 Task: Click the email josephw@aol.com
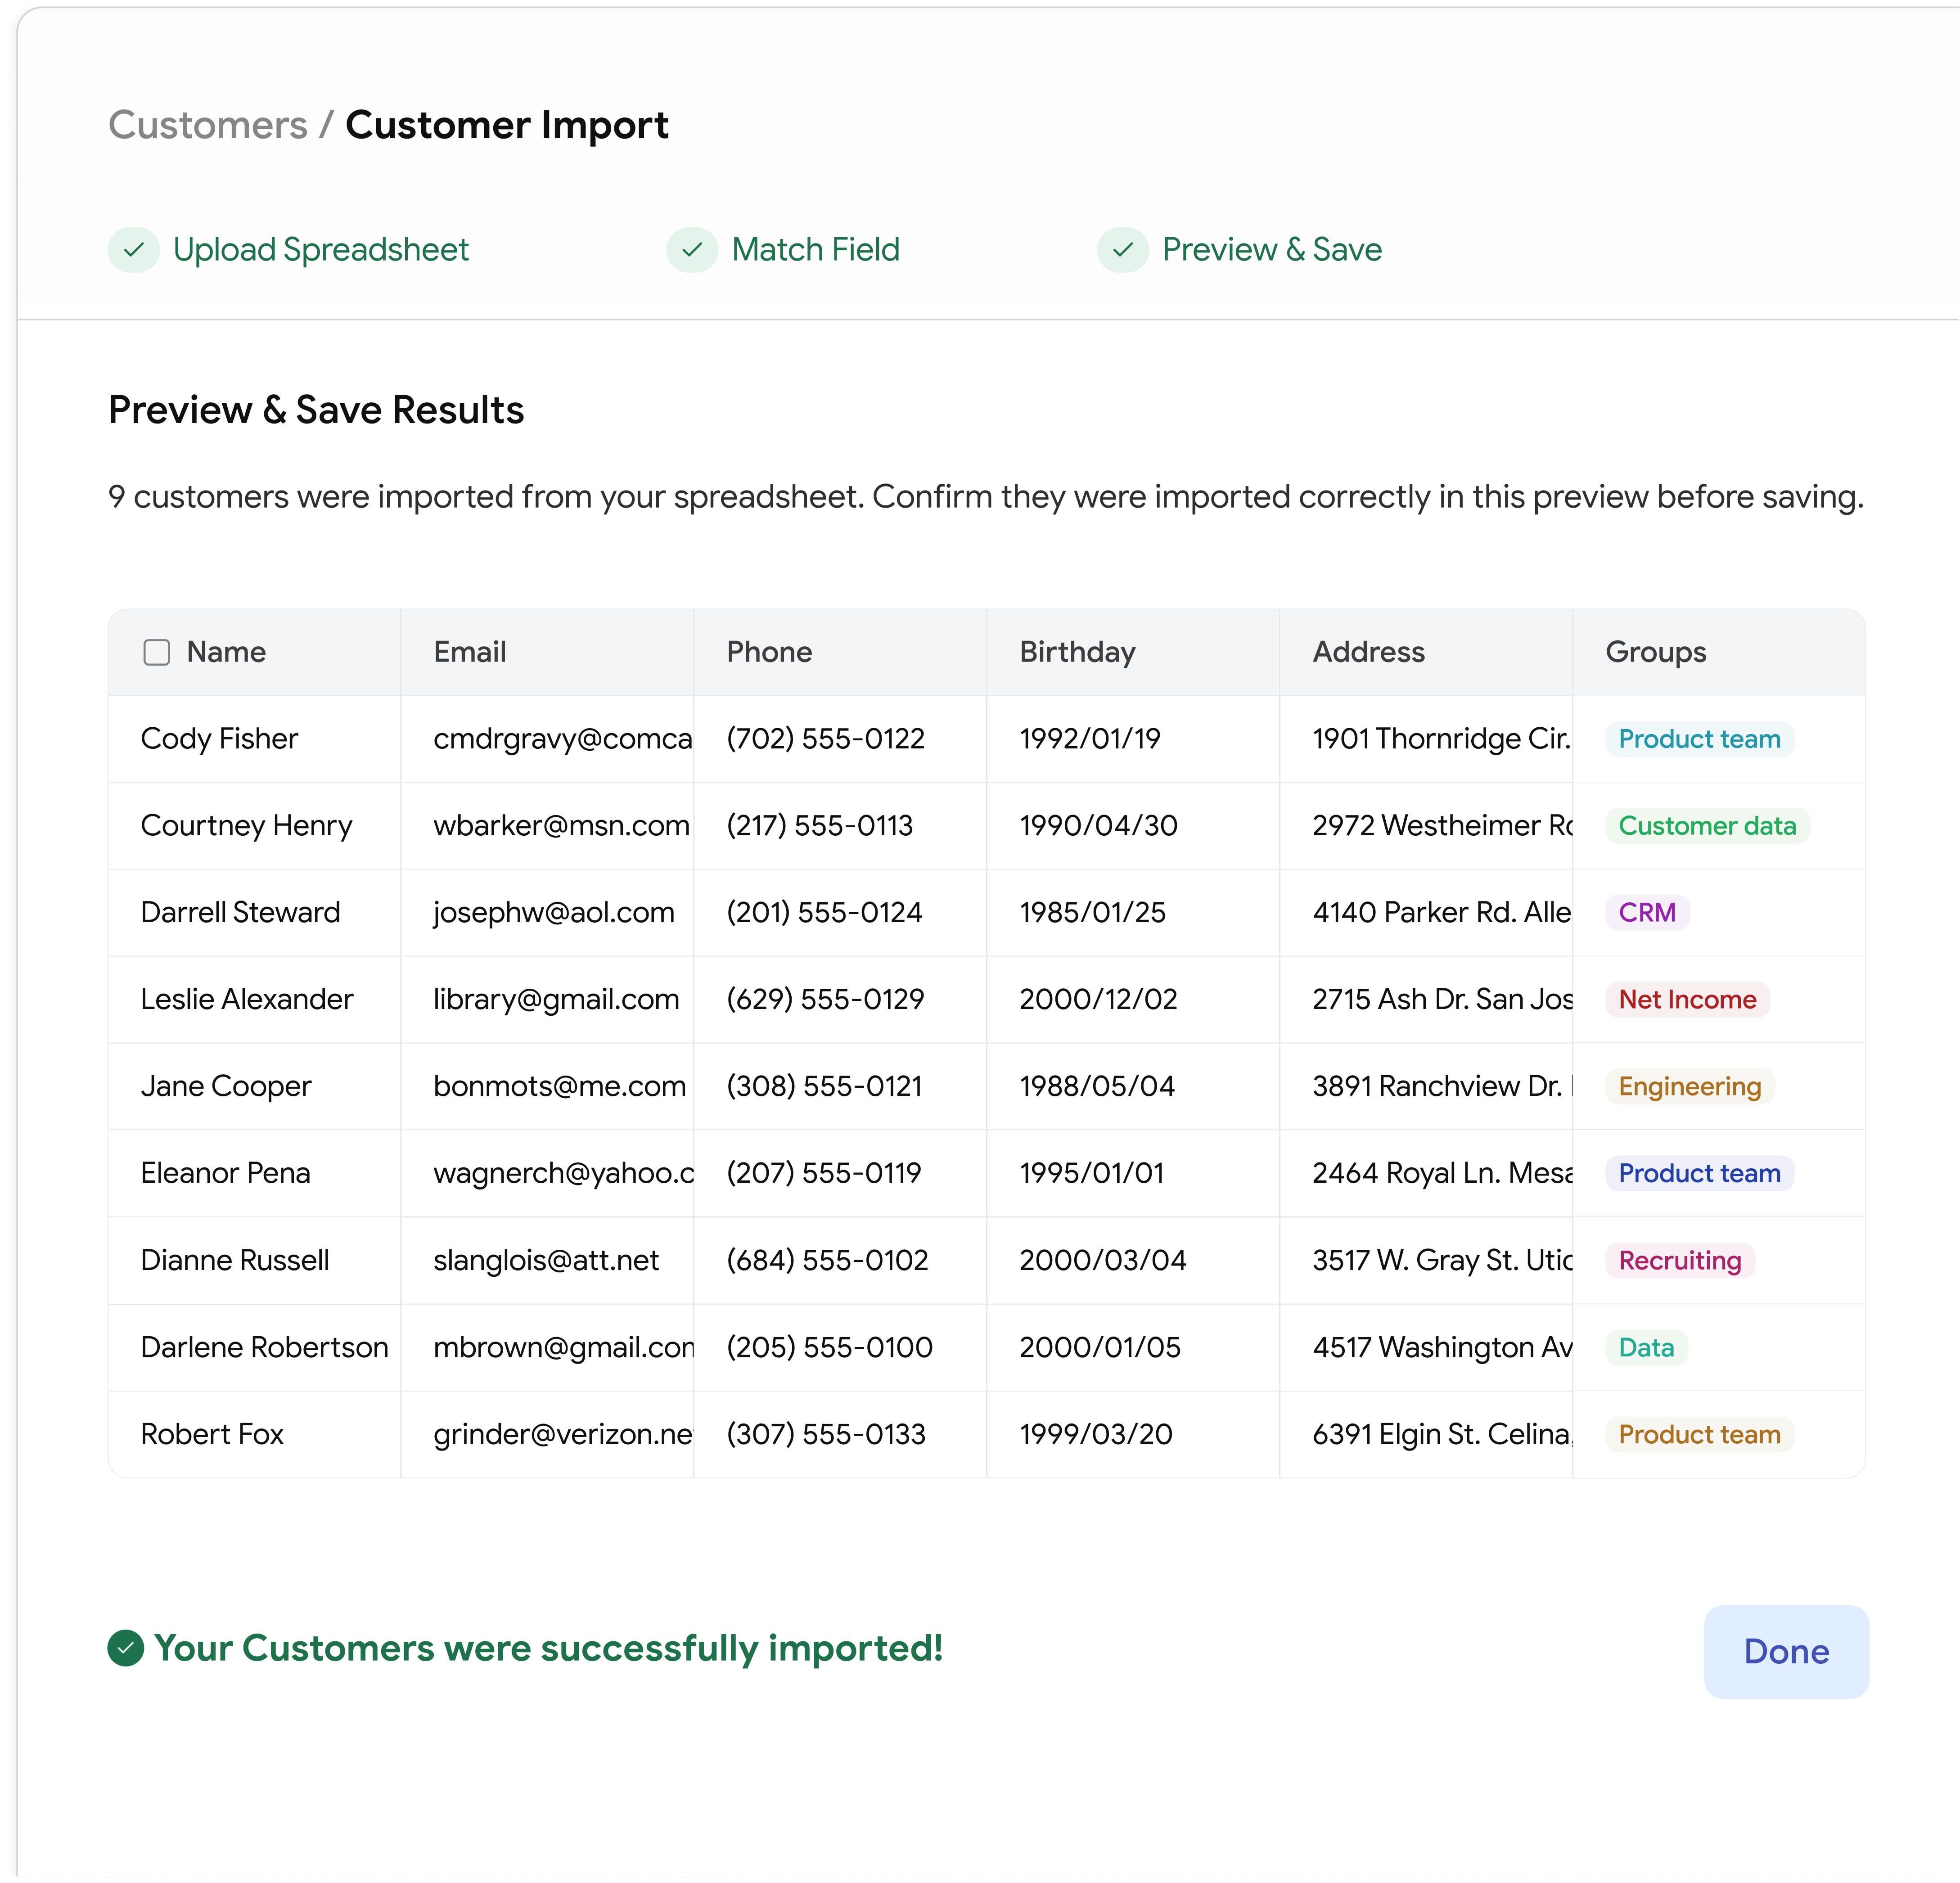(x=554, y=913)
